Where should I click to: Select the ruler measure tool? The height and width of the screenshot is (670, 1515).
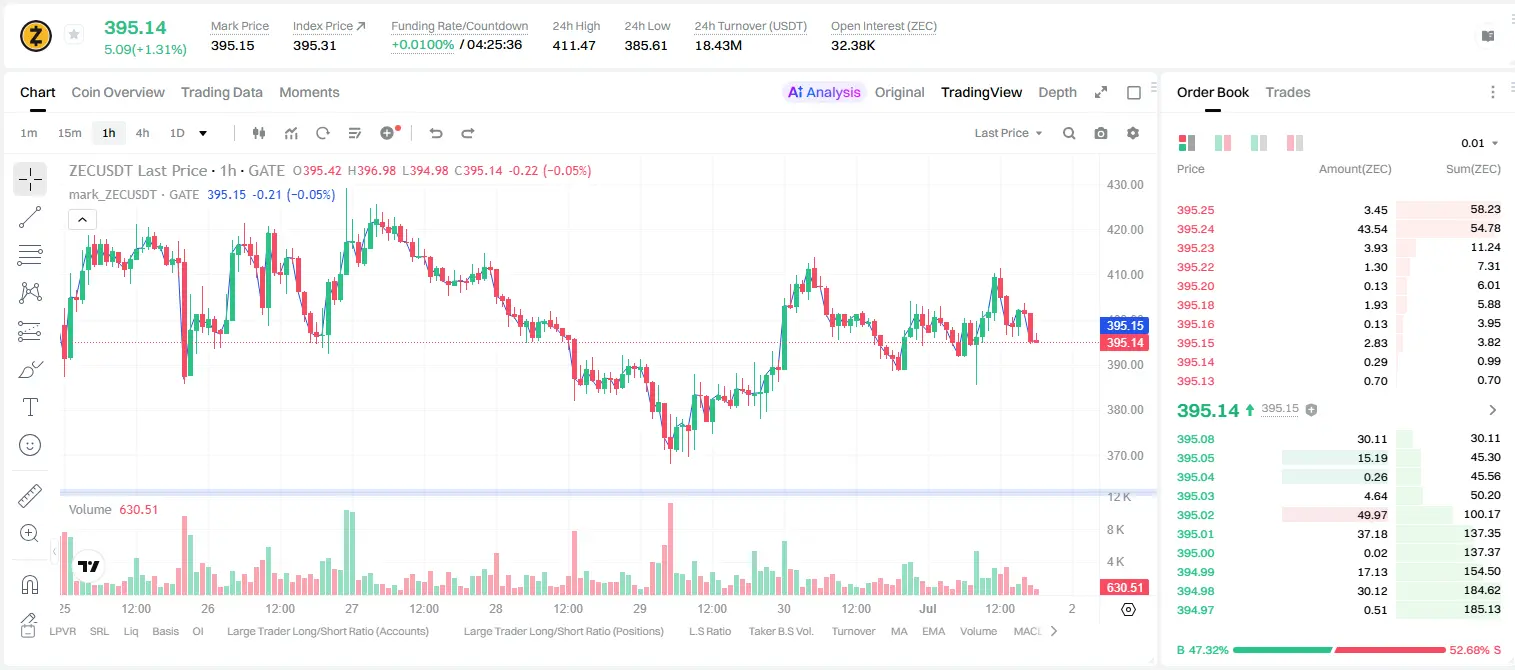(x=30, y=496)
